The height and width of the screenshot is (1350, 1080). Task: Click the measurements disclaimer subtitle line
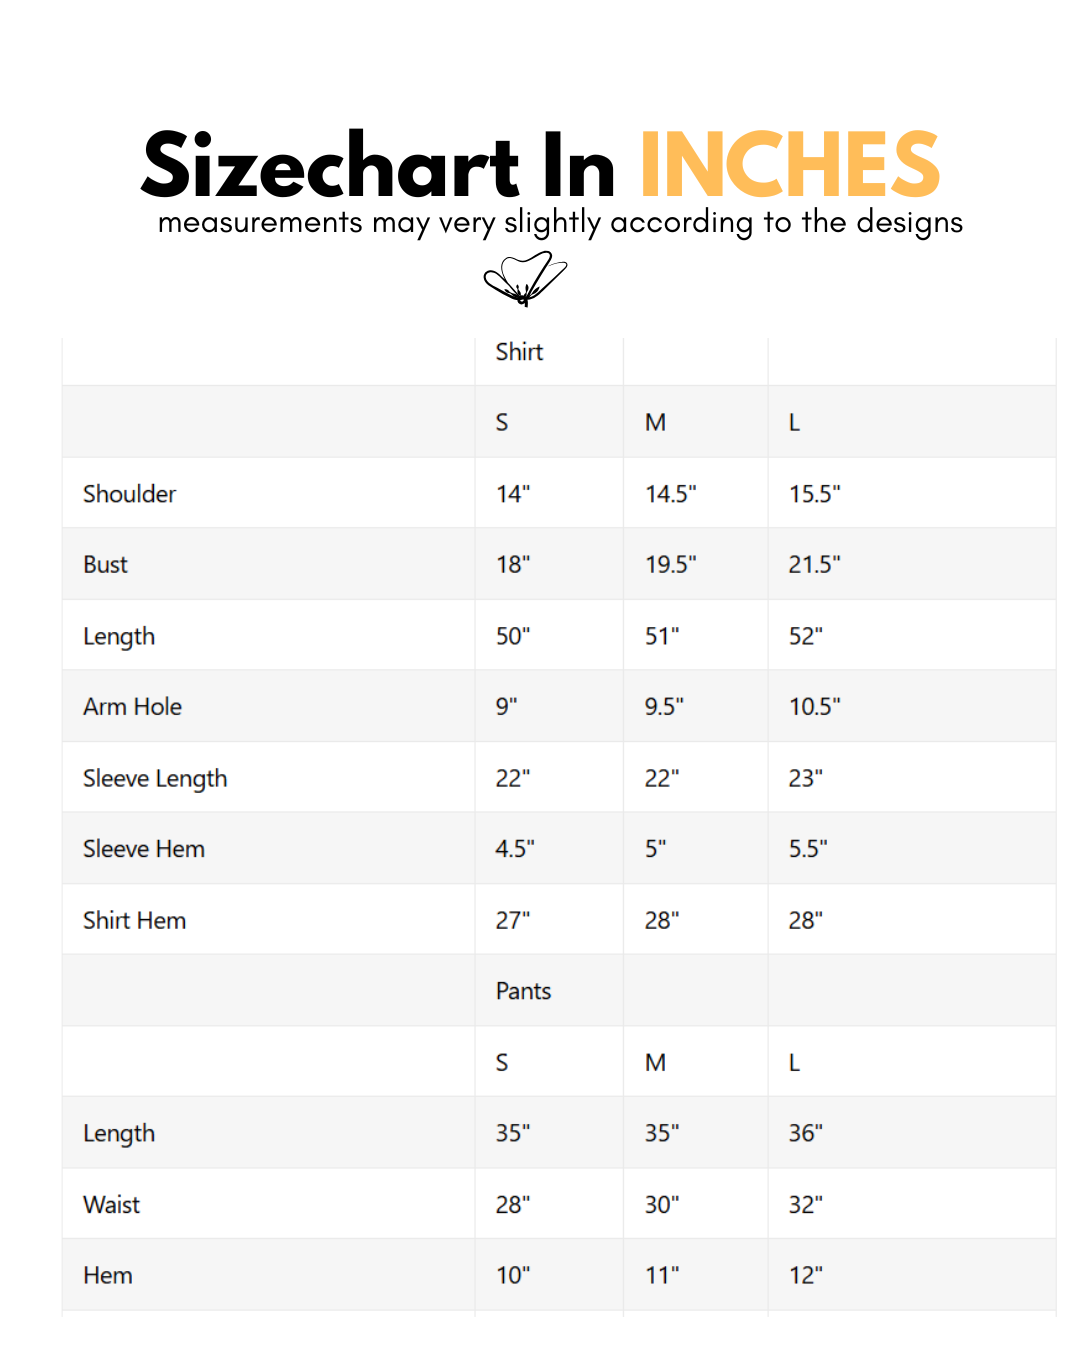pos(560,222)
